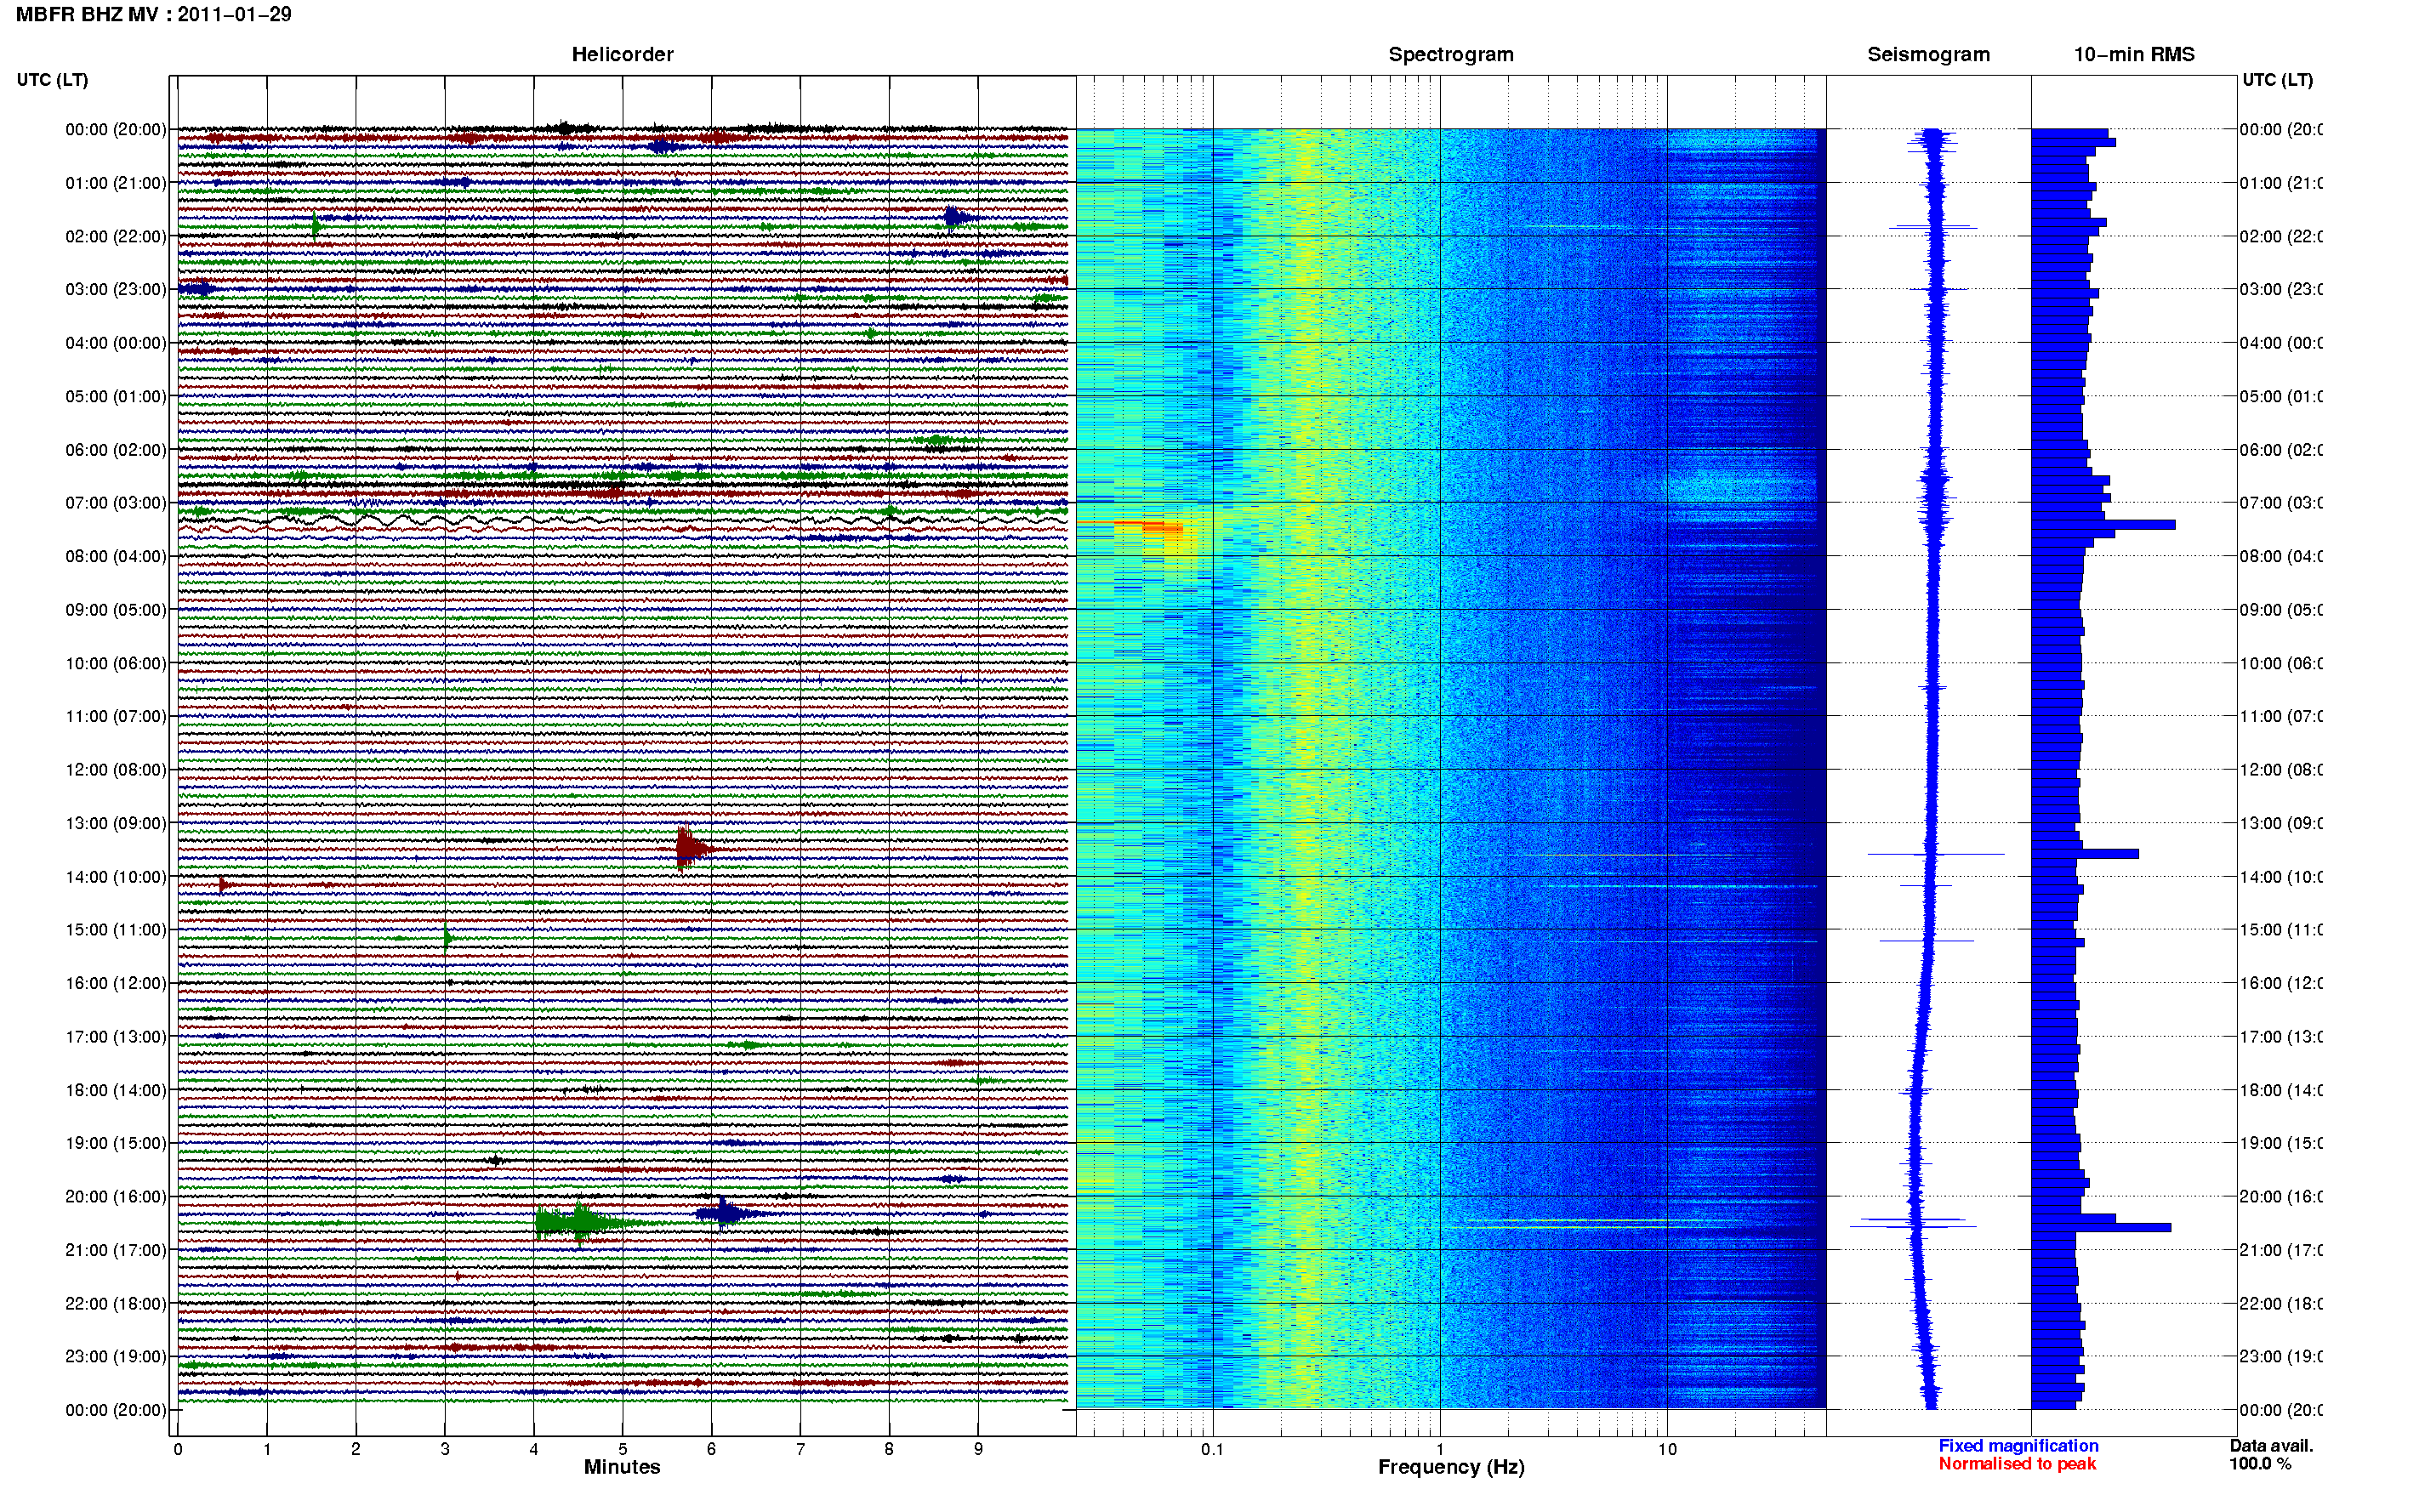
Task: Click the 04:00 (00:00) Helicorder time label
Action: point(116,343)
